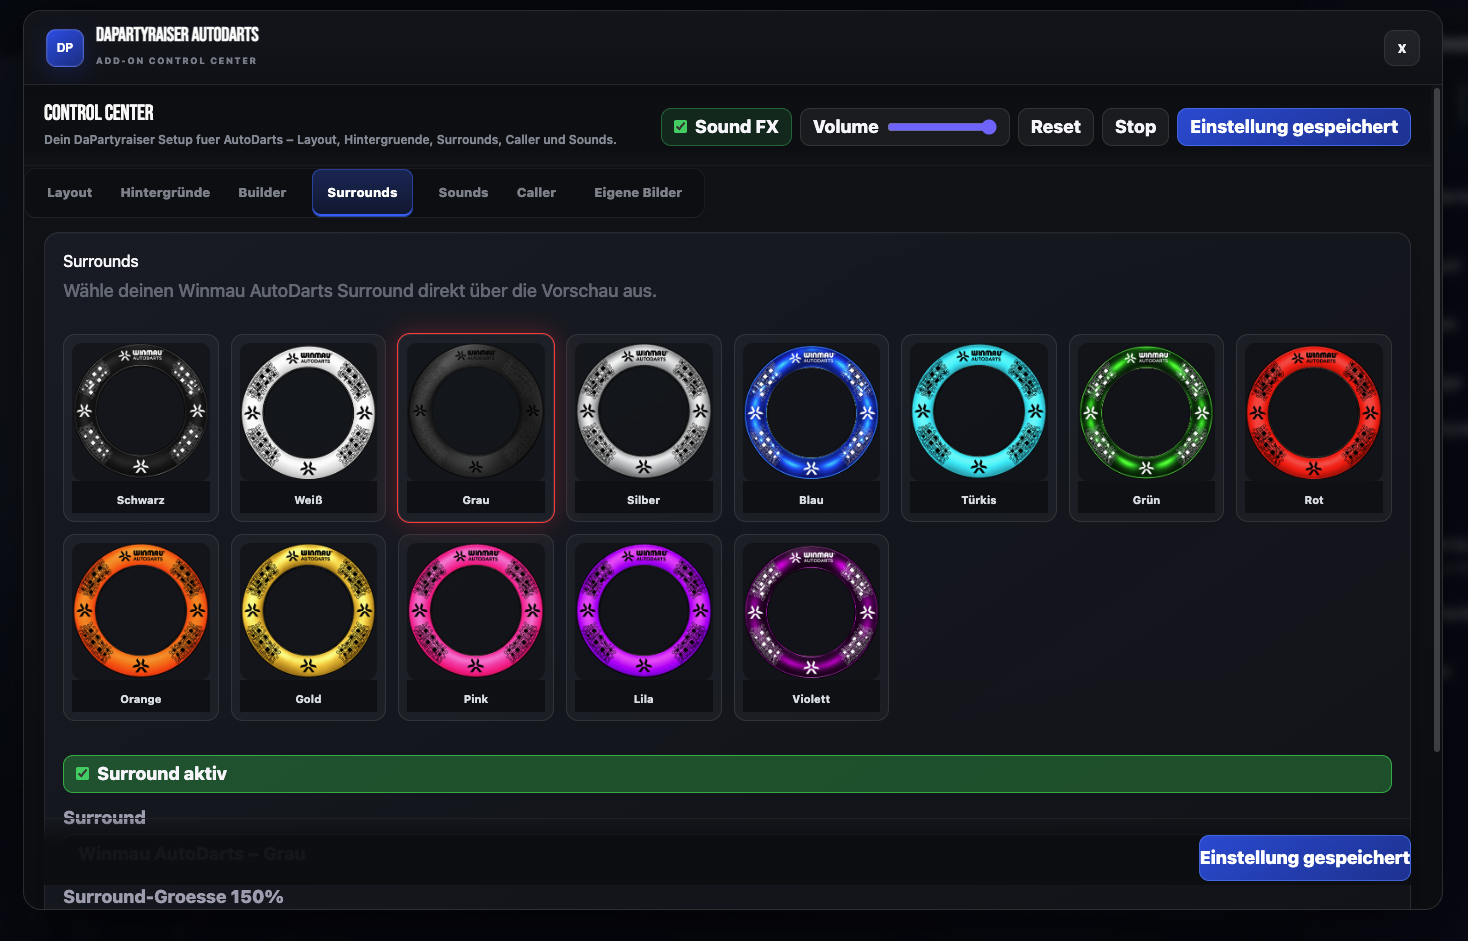Click the bottom floating Einstellung gespeichert button
The image size is (1468, 941).
tap(1305, 858)
